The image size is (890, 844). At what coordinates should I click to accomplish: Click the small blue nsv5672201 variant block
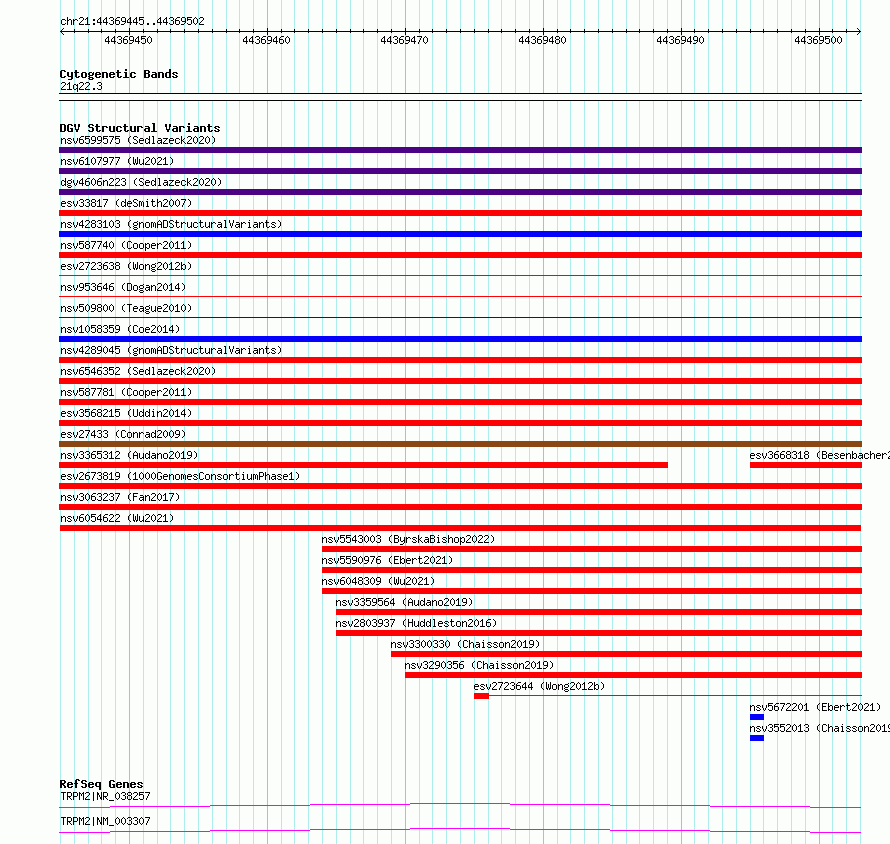757,717
